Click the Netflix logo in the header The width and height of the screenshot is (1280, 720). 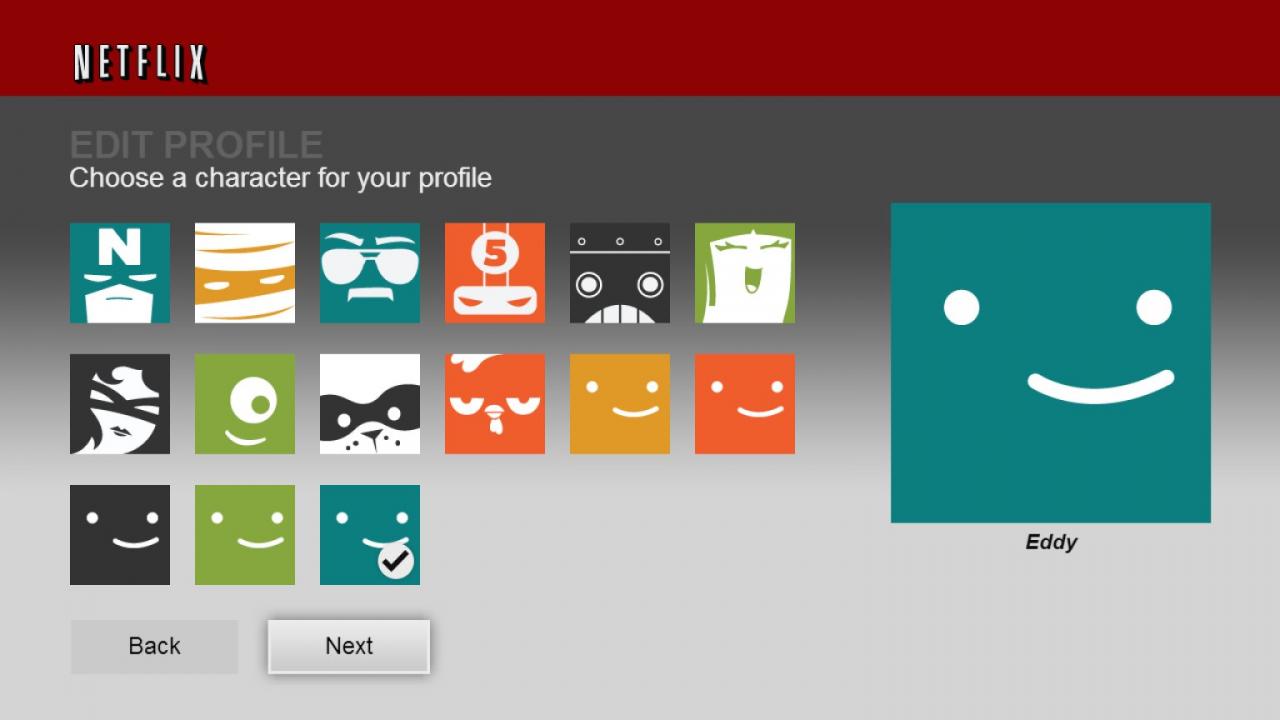[x=139, y=60]
